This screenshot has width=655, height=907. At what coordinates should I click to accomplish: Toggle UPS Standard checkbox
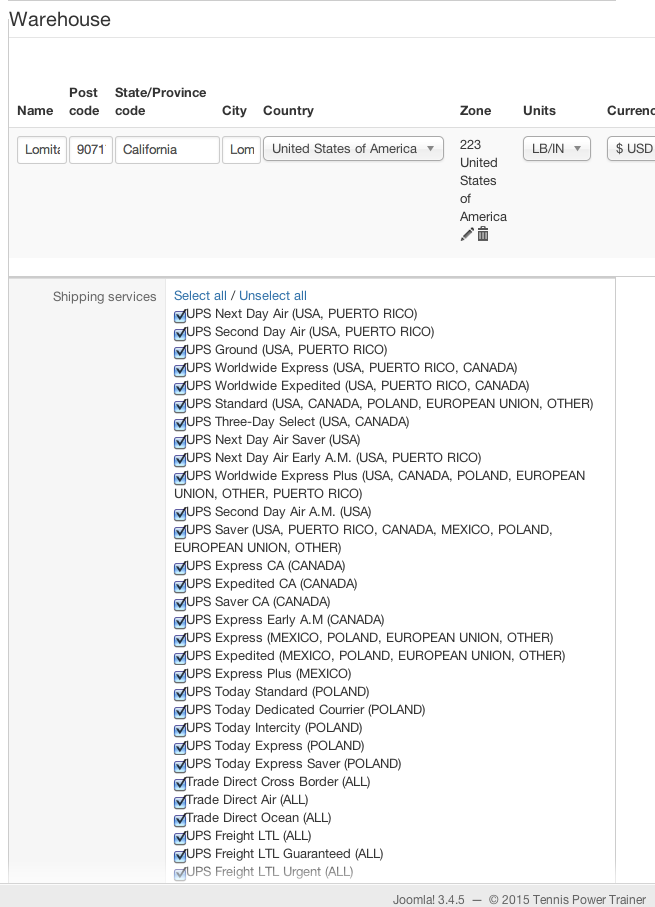click(180, 405)
